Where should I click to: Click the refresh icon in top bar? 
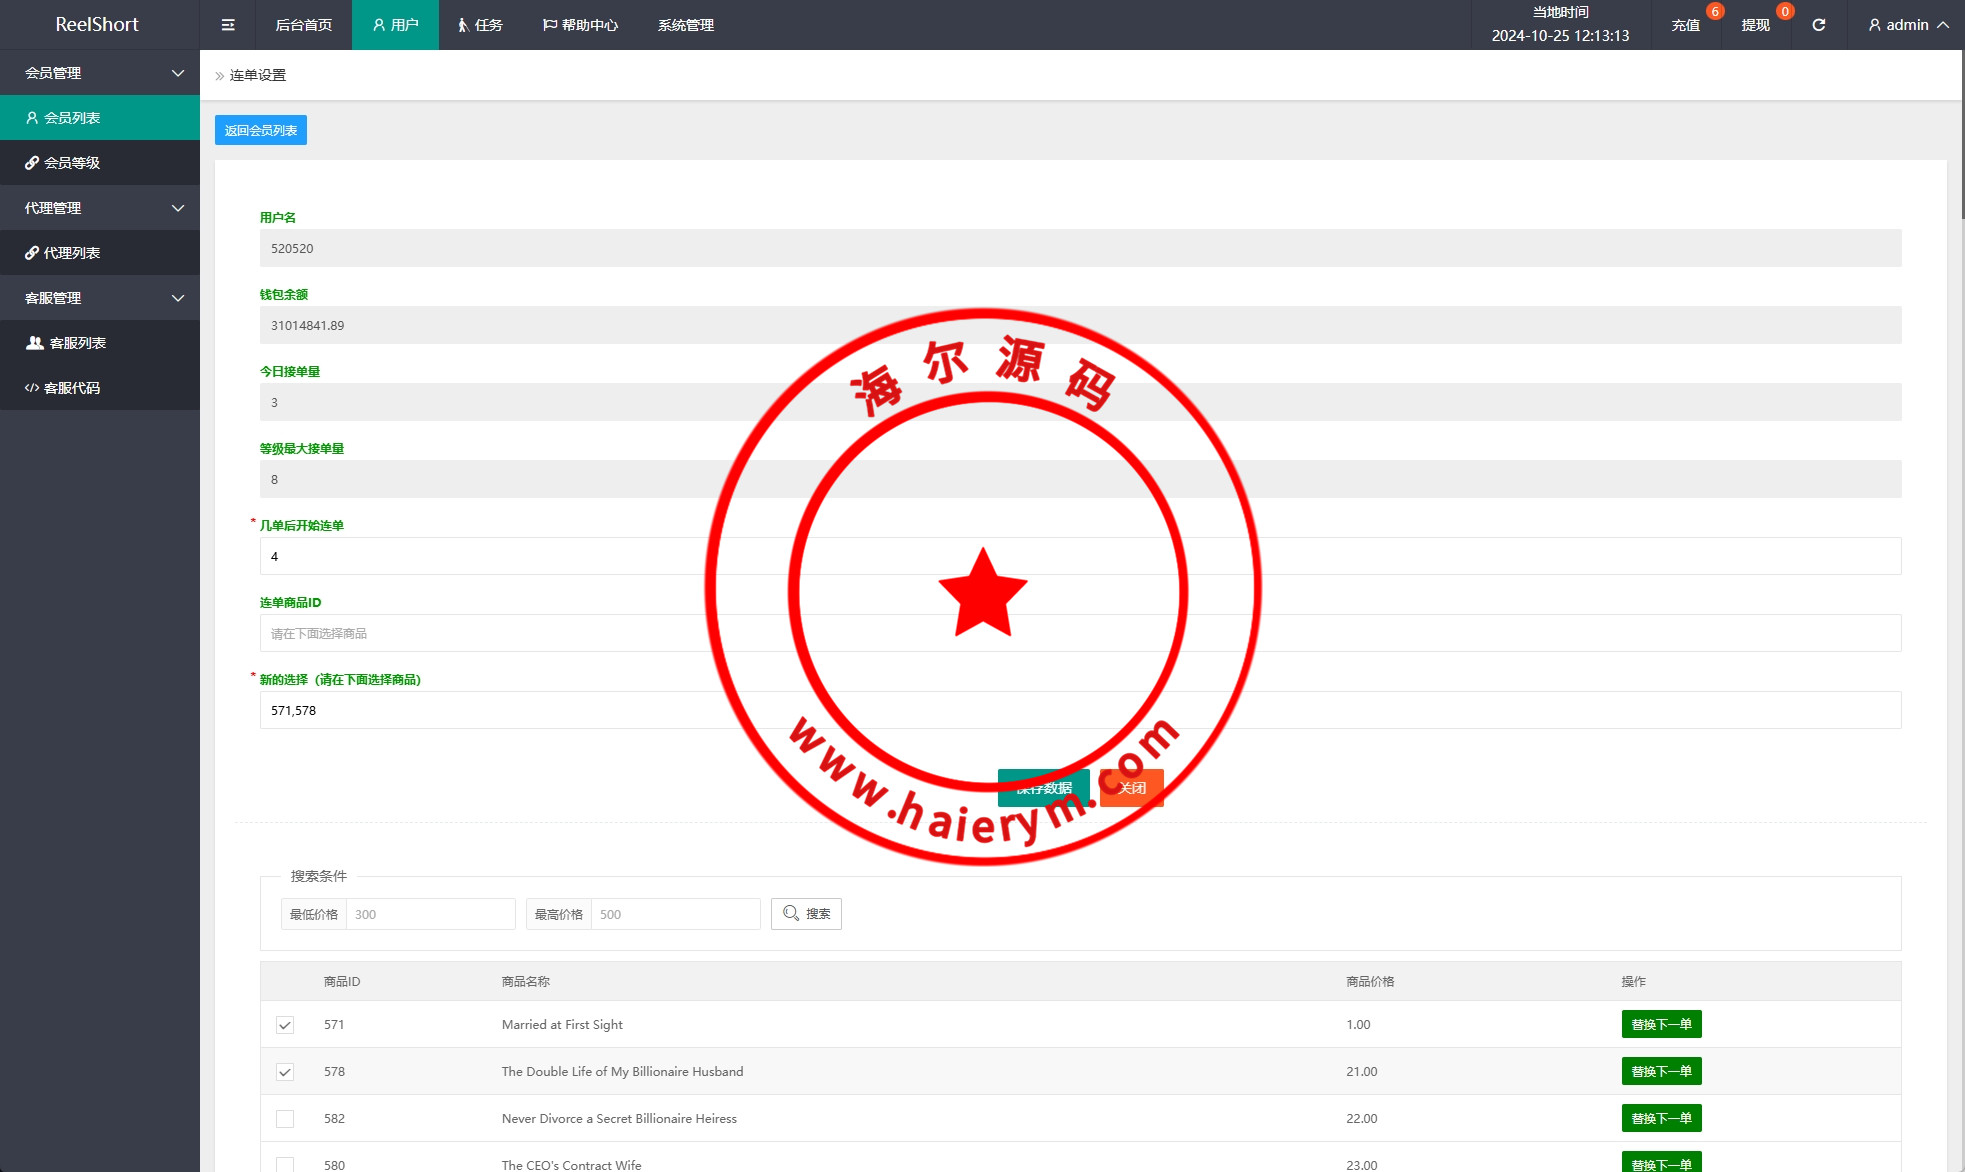pos(1818,25)
